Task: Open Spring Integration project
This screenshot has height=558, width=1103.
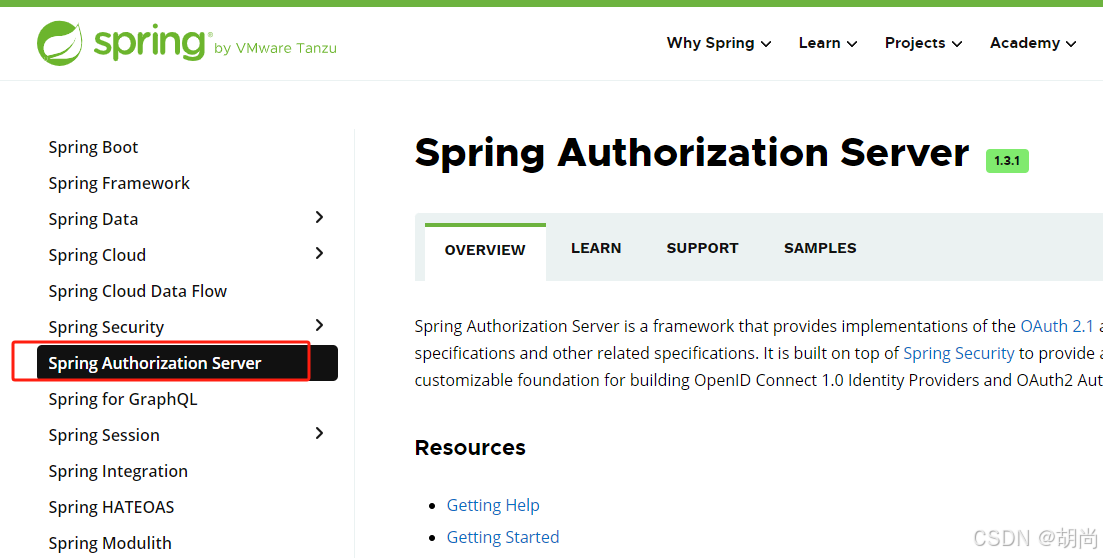Action: pos(118,471)
